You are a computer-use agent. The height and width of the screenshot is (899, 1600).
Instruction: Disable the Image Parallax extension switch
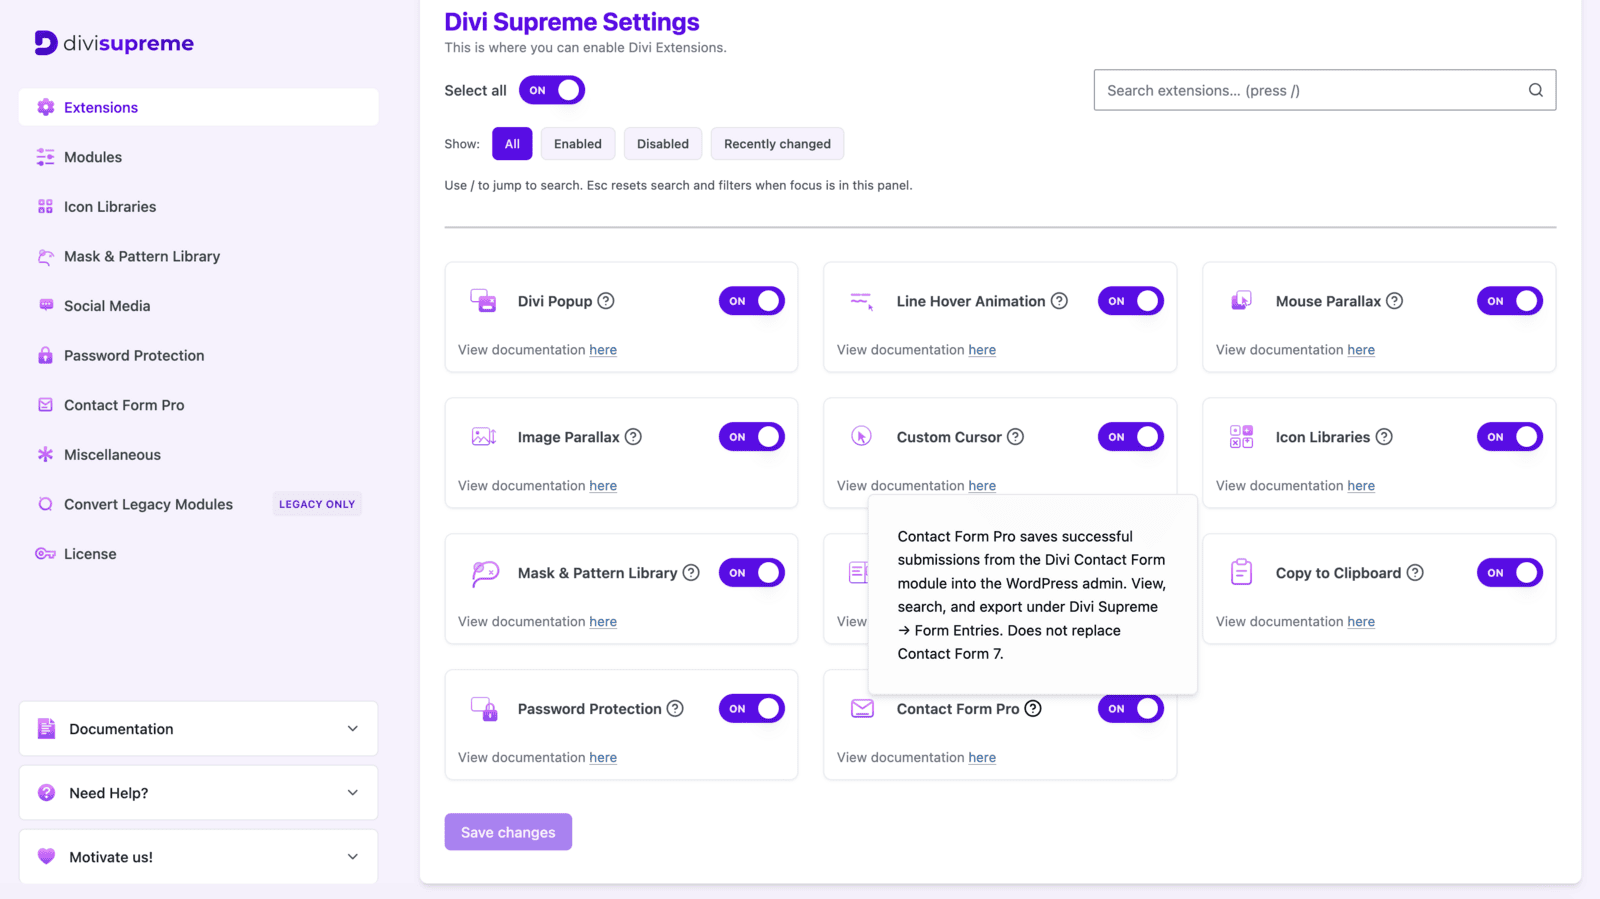tap(752, 437)
